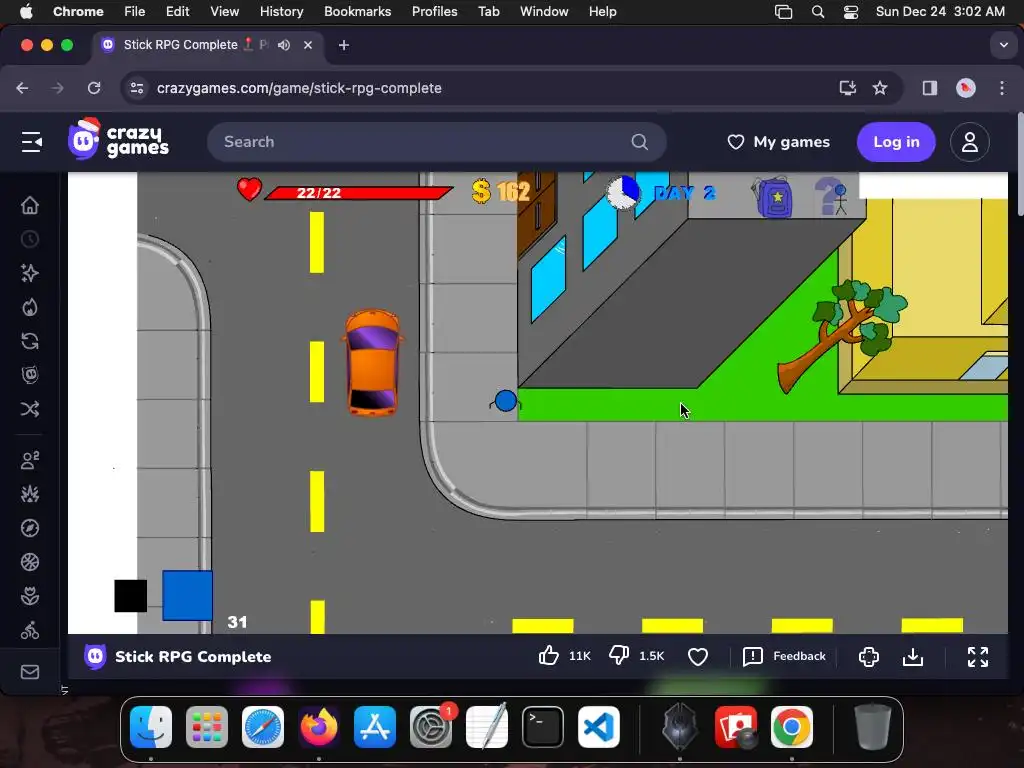Viewport: 1024px width, 768px height.
Task: Expand the tab search dropdown arrow
Action: click(1003, 45)
